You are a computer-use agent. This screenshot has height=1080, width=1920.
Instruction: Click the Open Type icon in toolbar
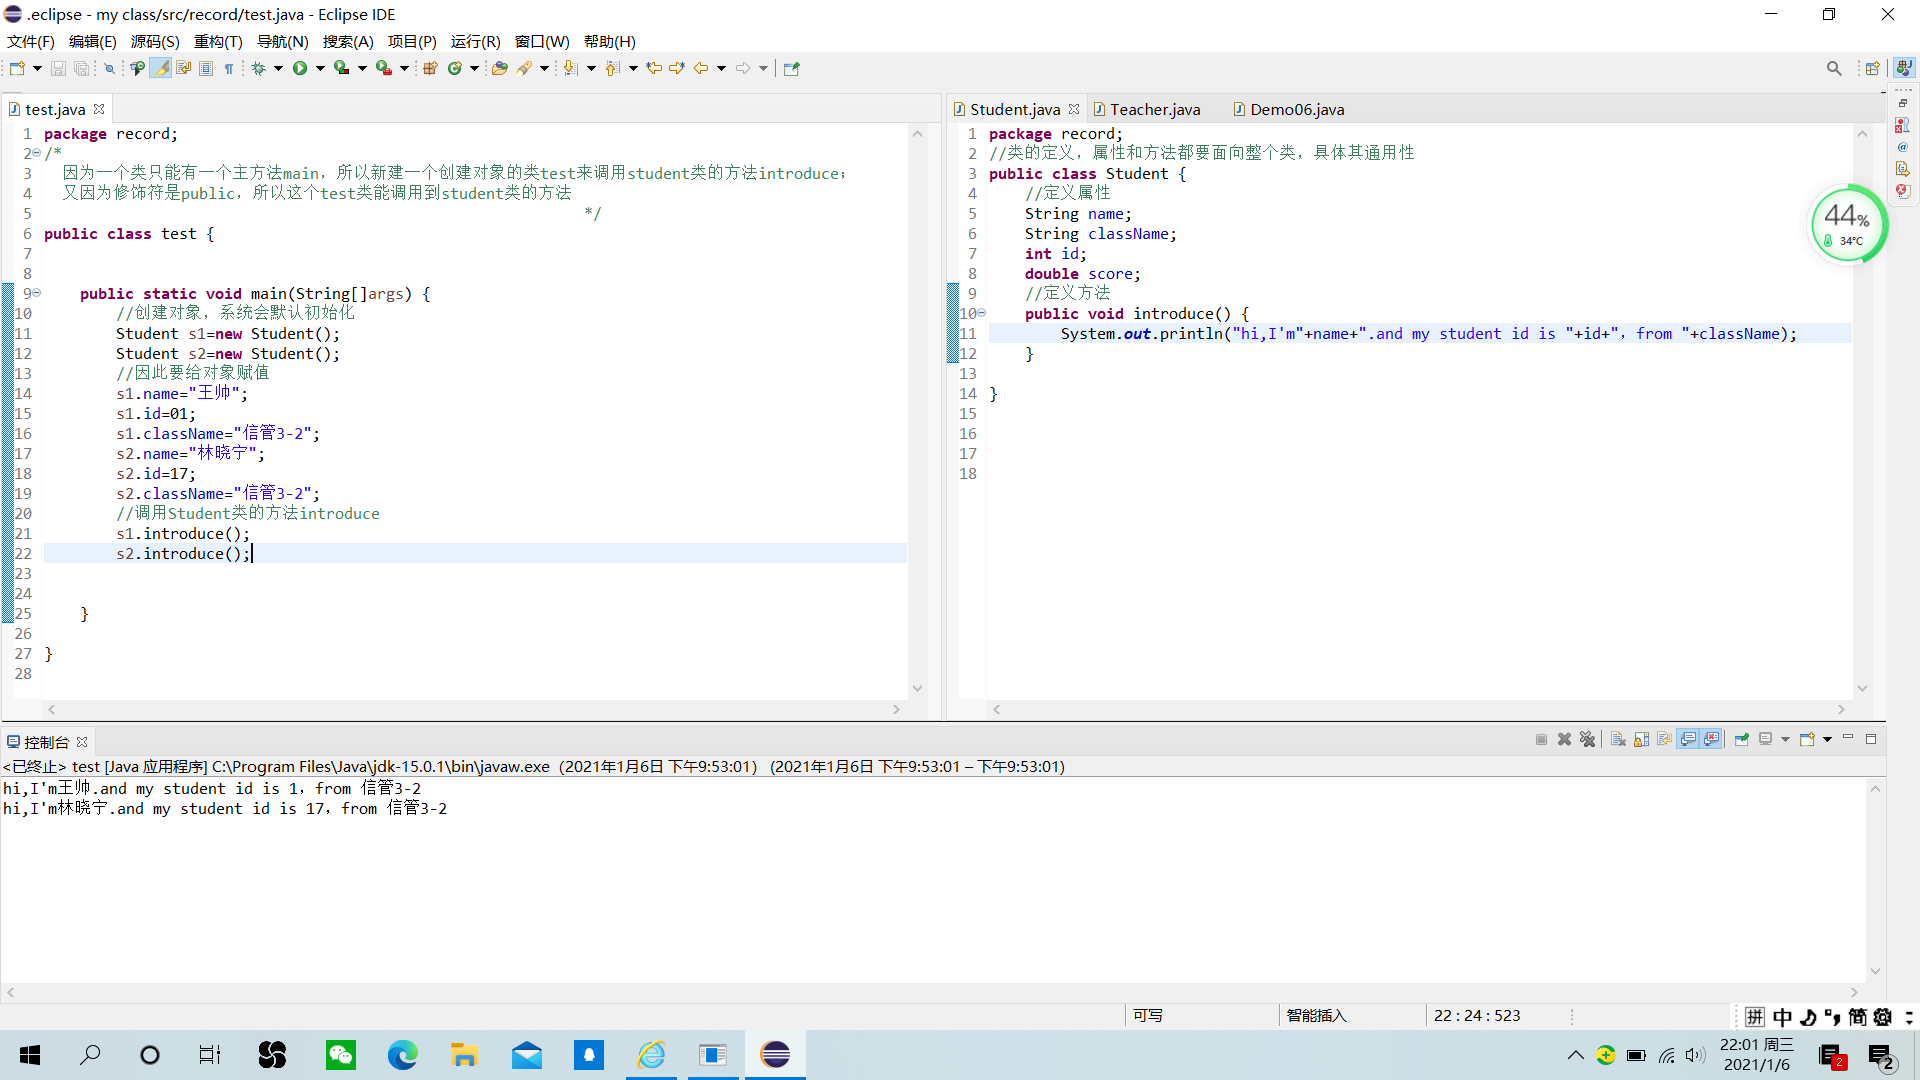(x=499, y=68)
